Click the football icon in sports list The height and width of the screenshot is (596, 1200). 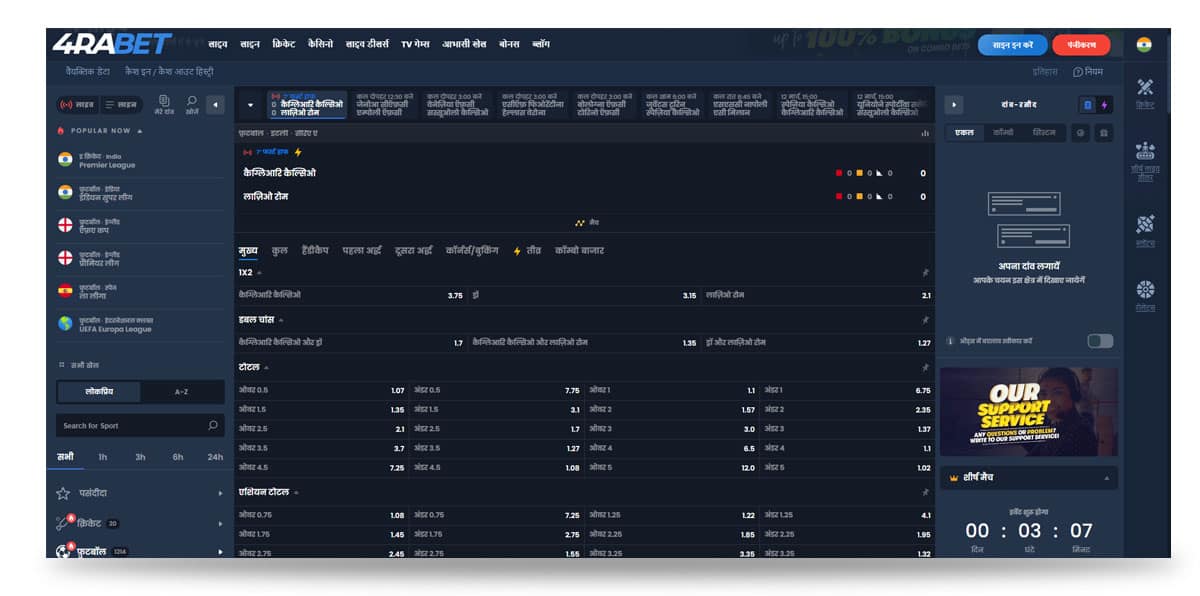64,551
